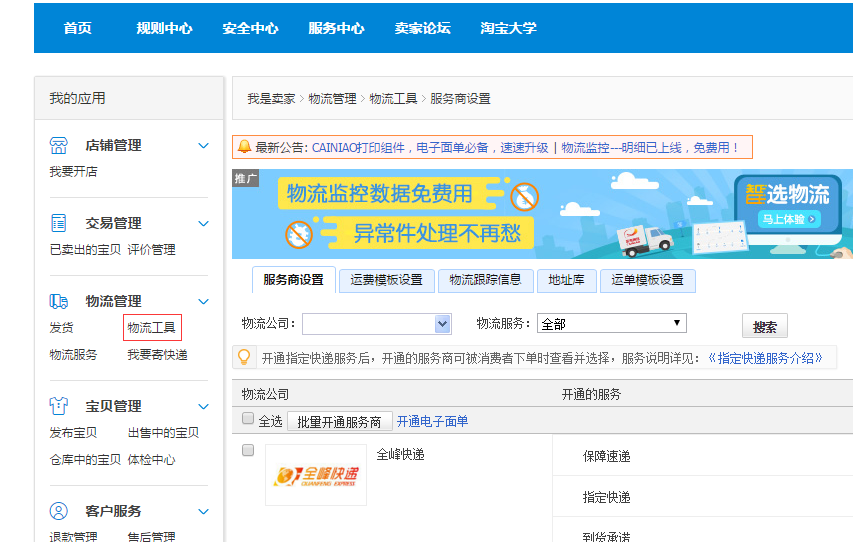Click the 宝贝管理 shirt icon
This screenshot has height=542, width=853.
(59, 406)
